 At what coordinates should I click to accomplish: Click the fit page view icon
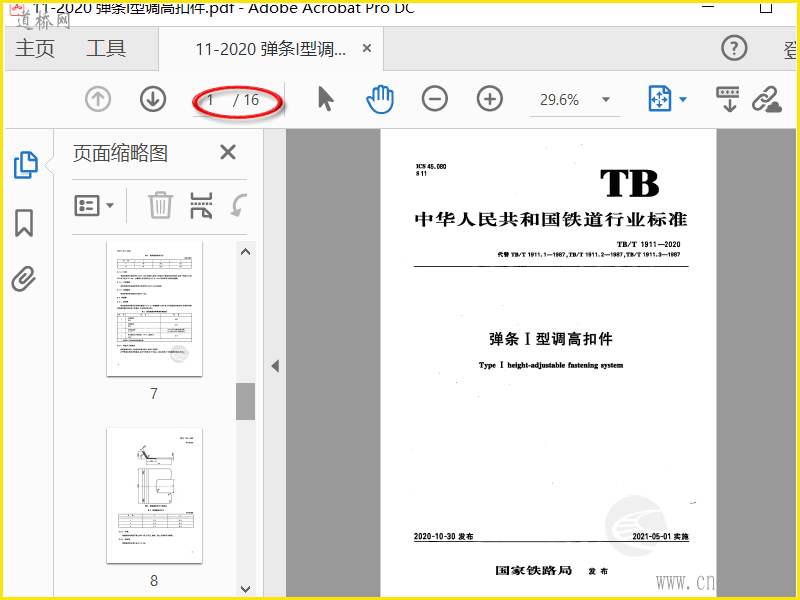point(660,98)
